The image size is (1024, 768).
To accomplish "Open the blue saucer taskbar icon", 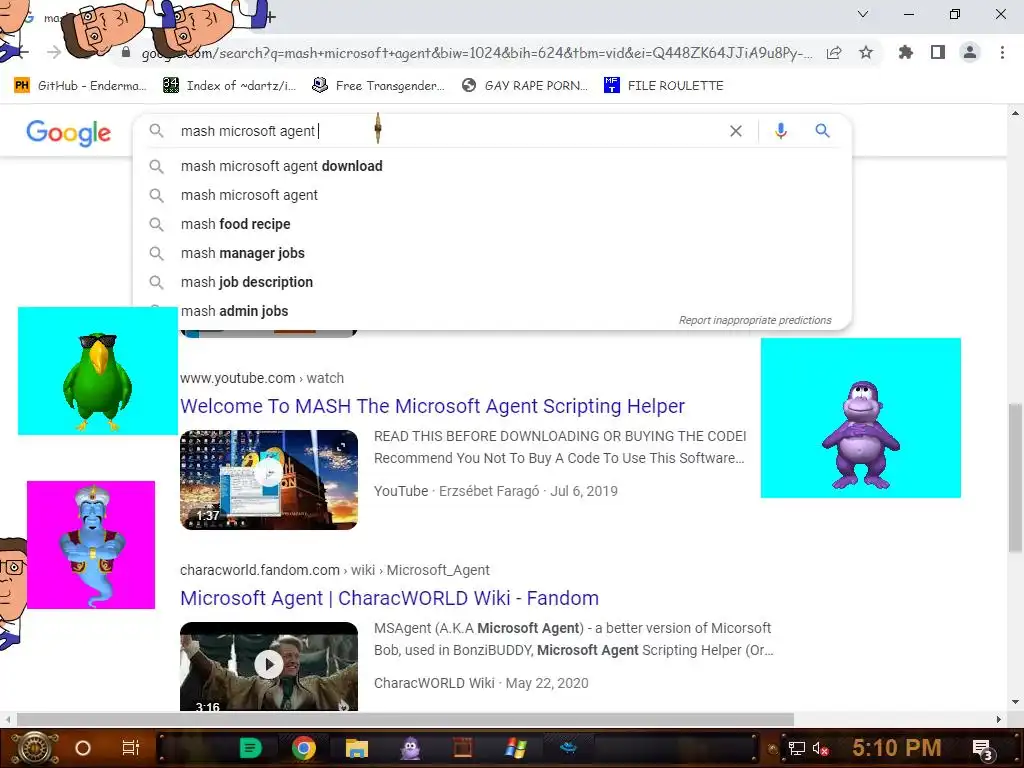I will [x=568, y=748].
